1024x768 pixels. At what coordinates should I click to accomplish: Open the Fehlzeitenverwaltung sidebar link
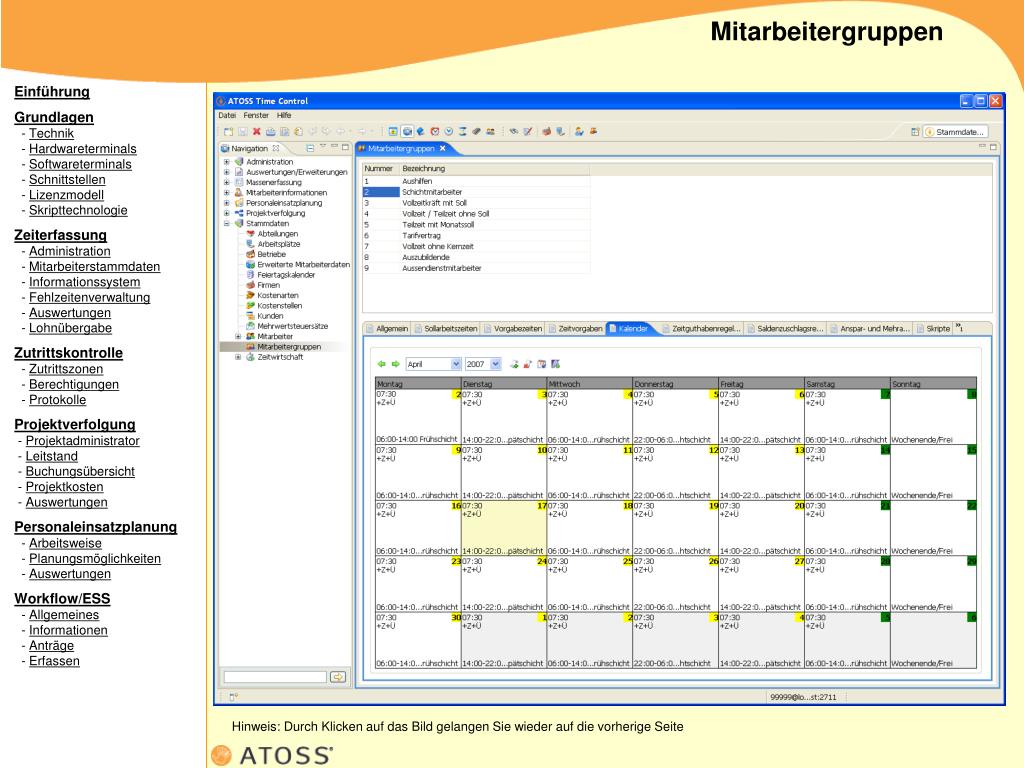(89, 297)
